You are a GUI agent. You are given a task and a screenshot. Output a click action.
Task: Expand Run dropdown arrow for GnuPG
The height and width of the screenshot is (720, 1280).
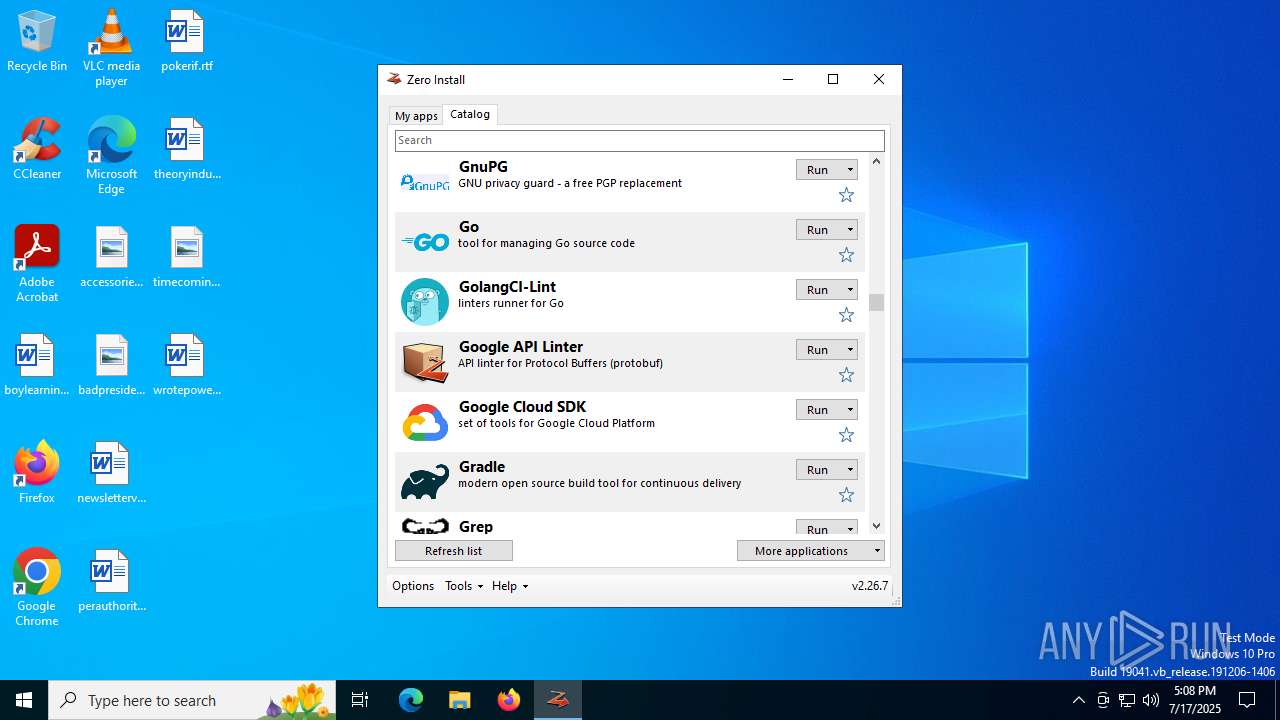click(x=851, y=170)
